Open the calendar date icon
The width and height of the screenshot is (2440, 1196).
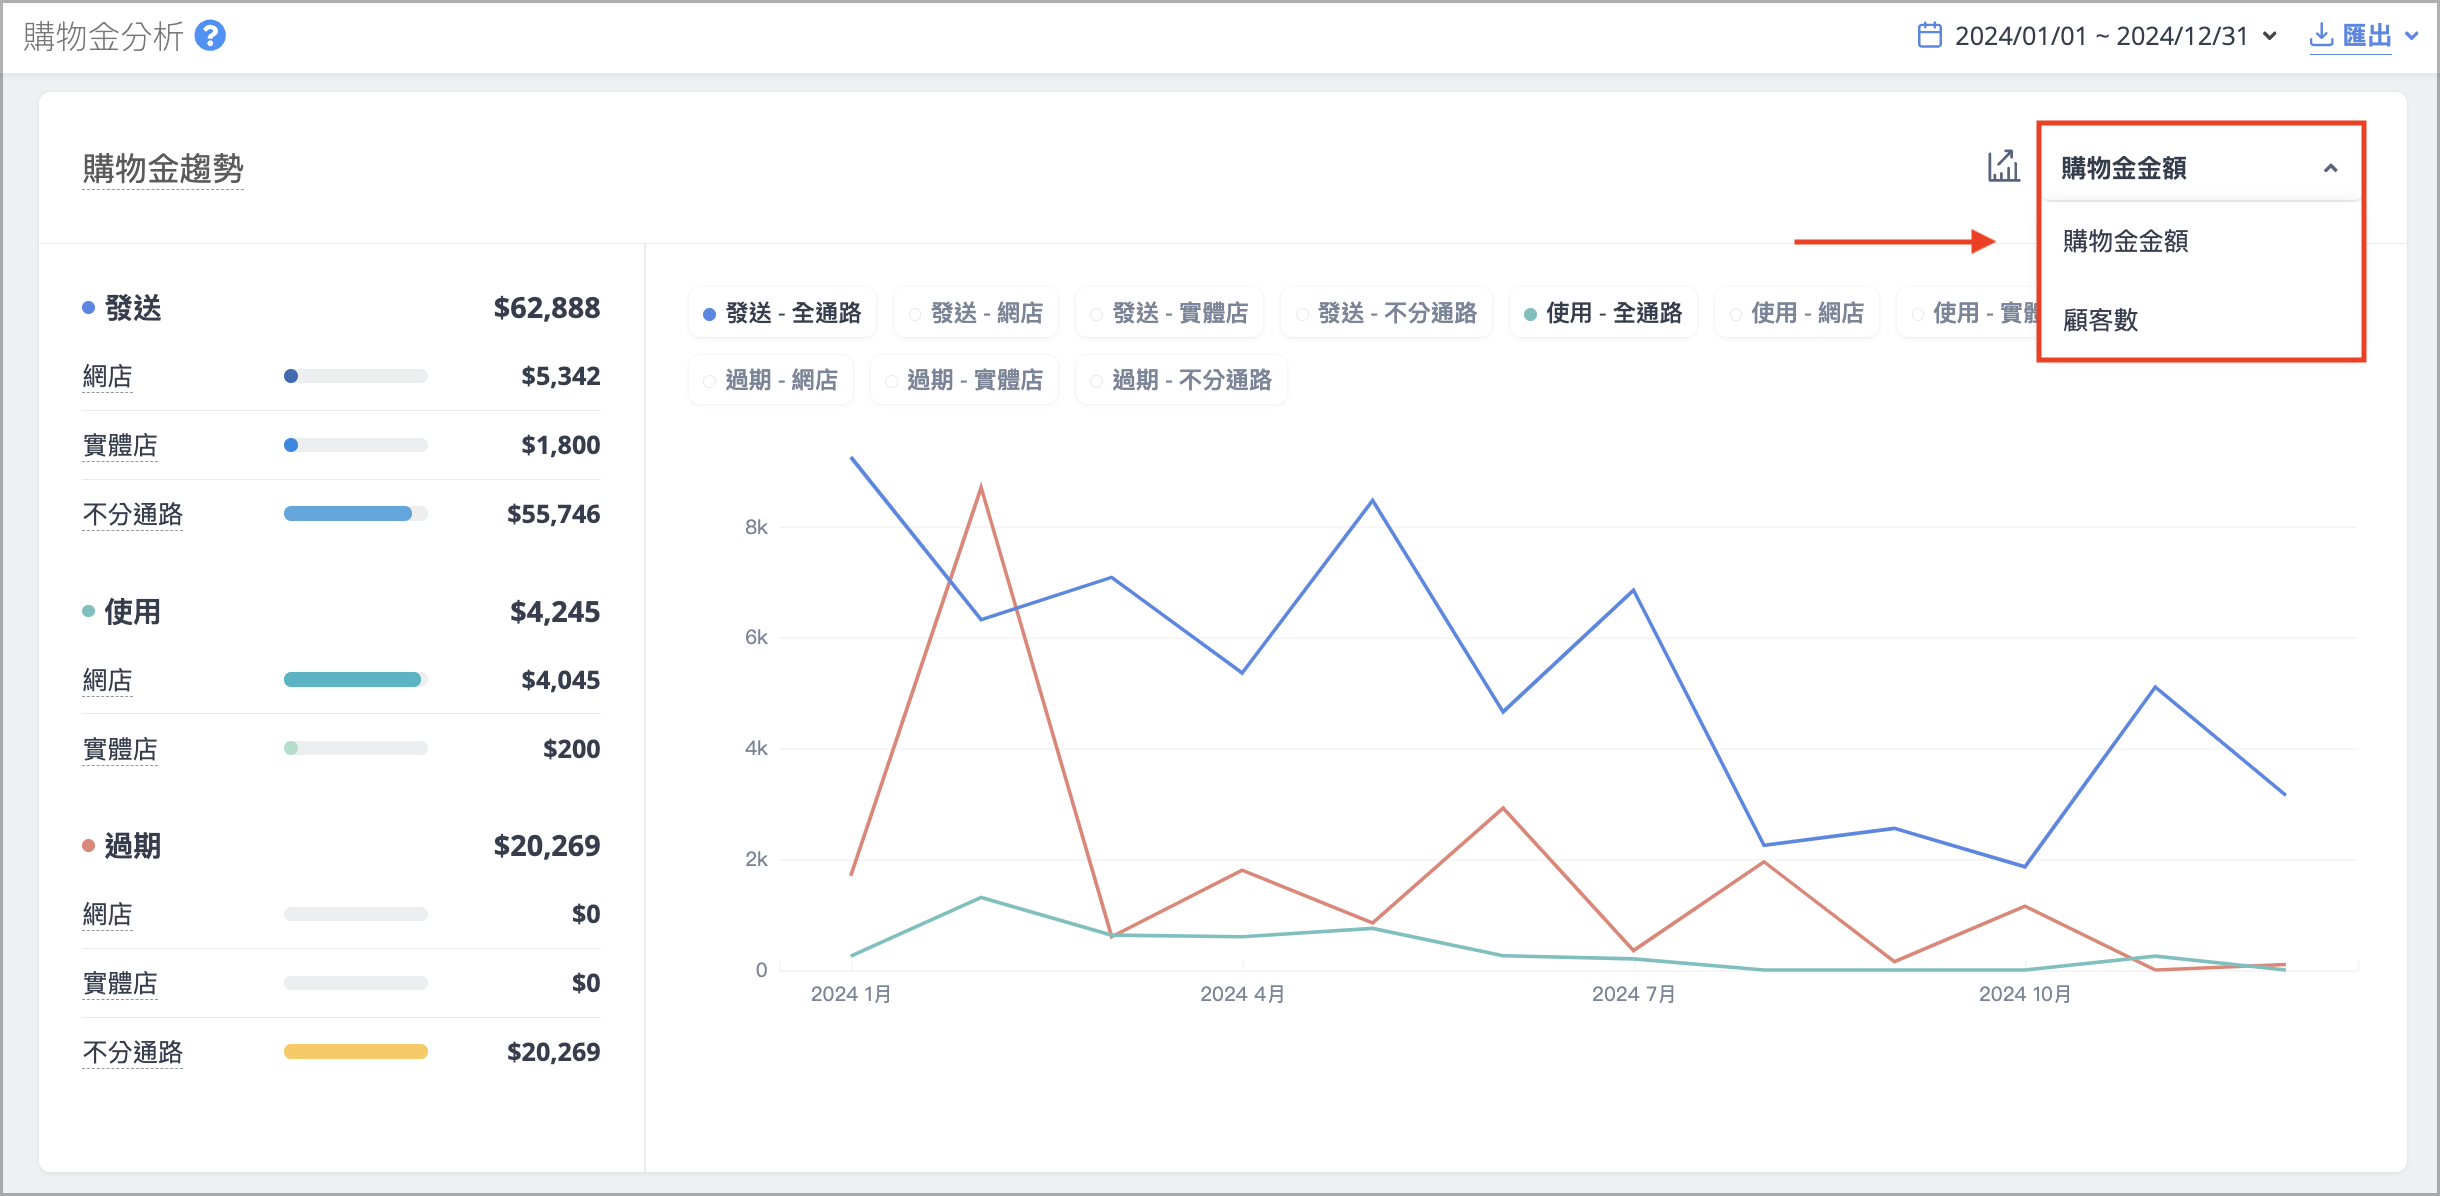[1929, 36]
